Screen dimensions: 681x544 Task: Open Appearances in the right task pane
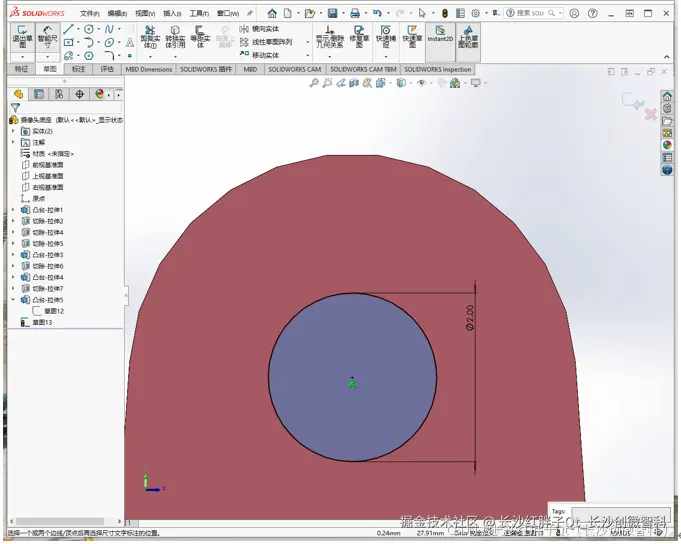click(x=667, y=145)
